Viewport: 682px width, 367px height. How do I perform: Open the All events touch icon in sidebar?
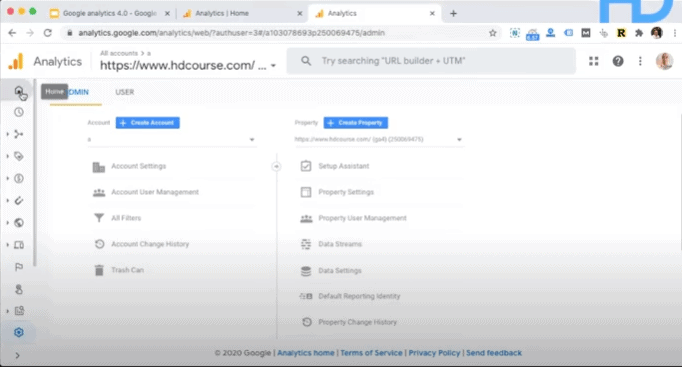[x=19, y=289]
